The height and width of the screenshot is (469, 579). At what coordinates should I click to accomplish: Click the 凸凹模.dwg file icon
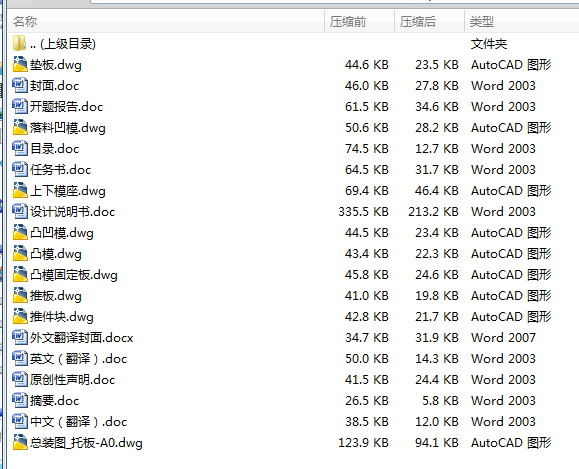pyautogui.click(x=20, y=232)
